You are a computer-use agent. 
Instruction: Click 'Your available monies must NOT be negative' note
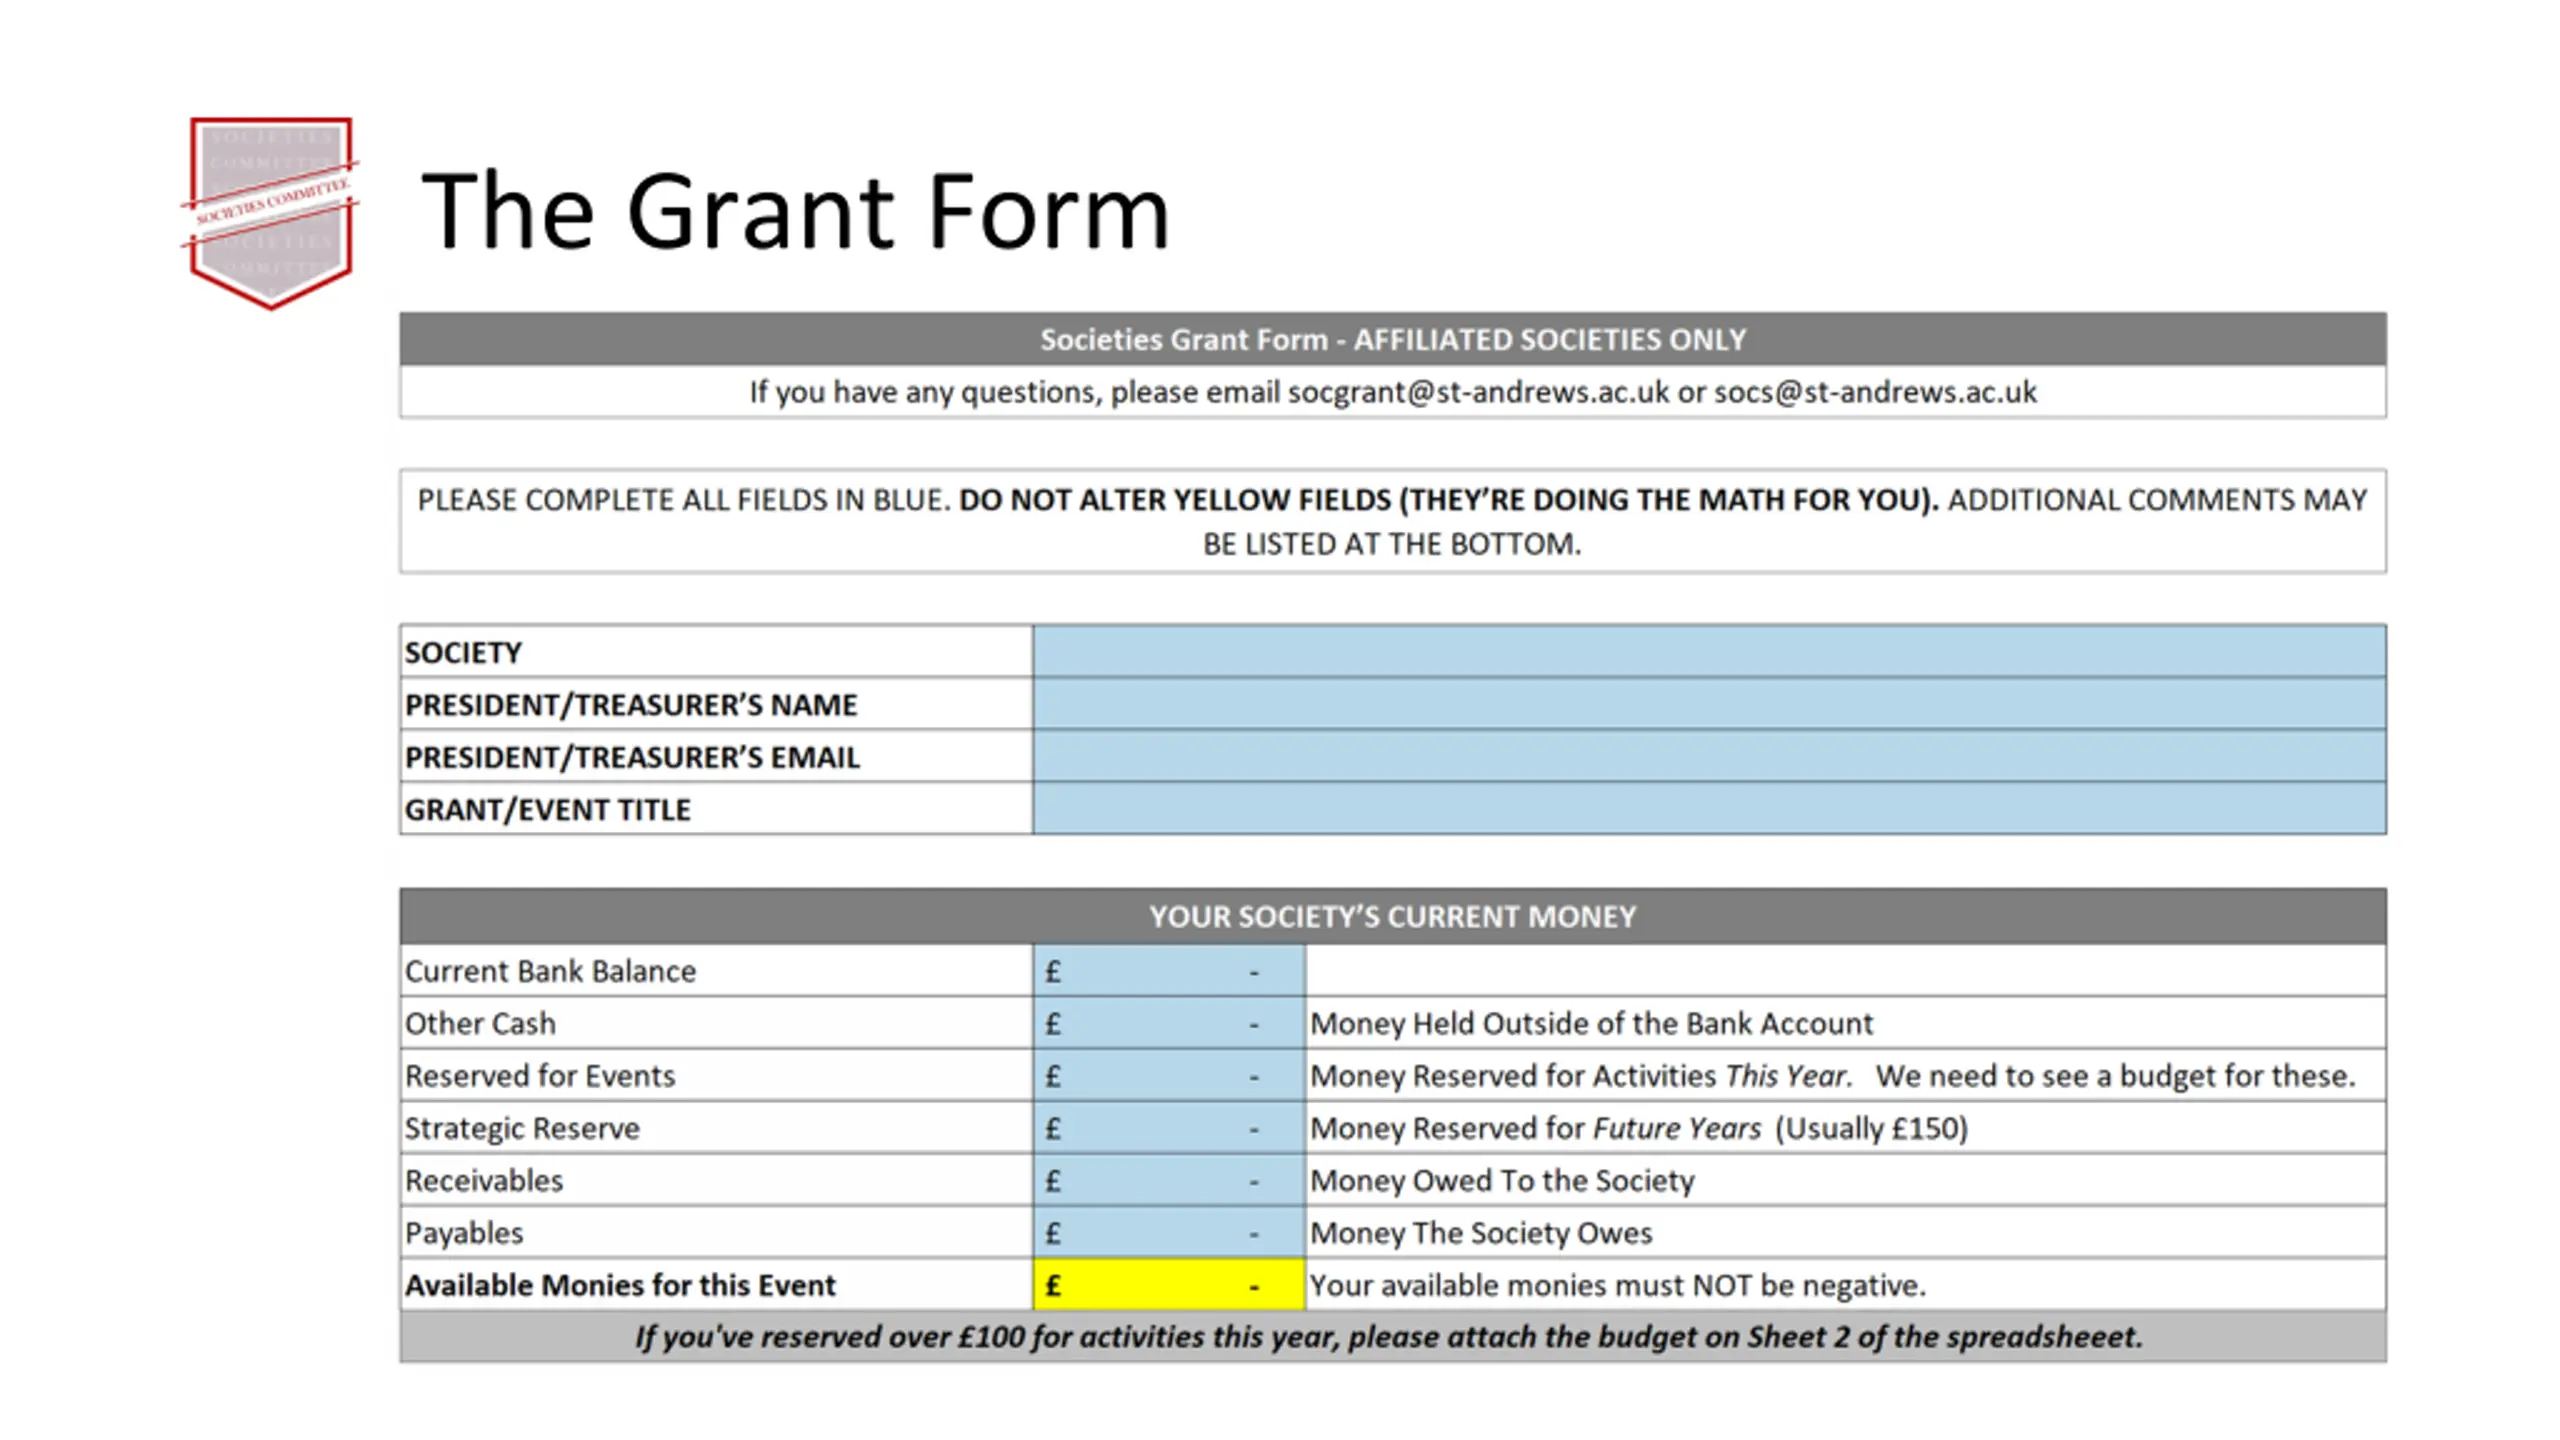[x=1617, y=1285]
